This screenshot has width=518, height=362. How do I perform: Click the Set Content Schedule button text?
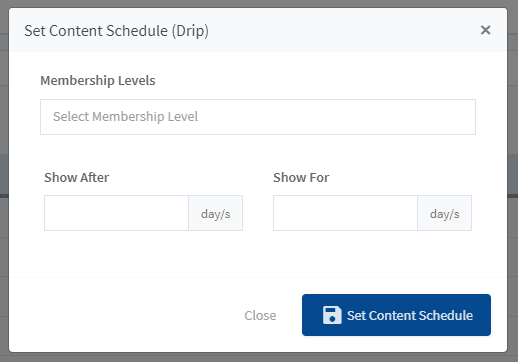410,315
